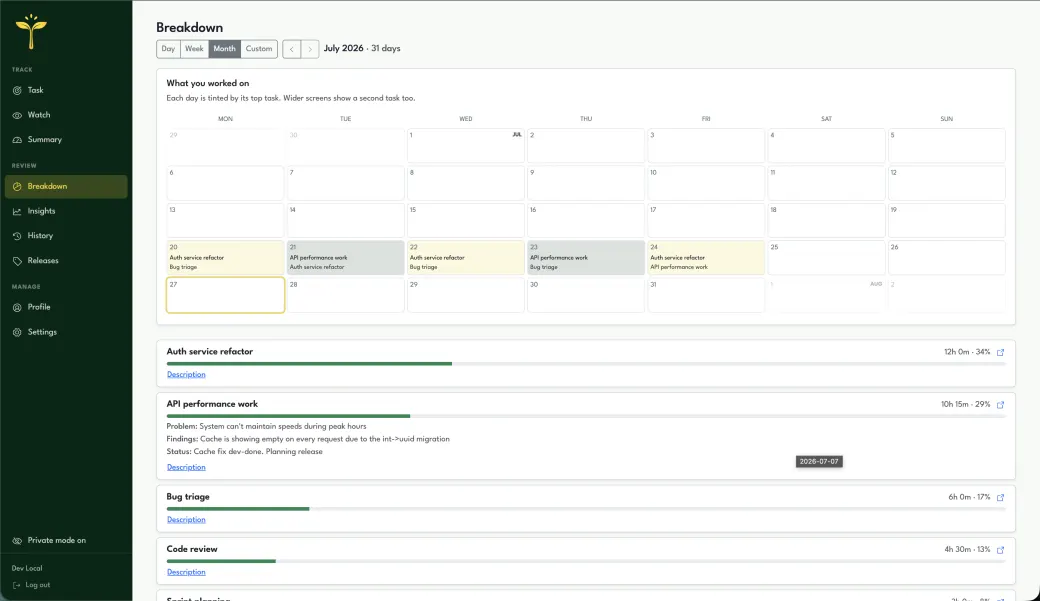The width and height of the screenshot is (1040, 601).
Task: Click the History clock icon
Action: (x=17, y=235)
